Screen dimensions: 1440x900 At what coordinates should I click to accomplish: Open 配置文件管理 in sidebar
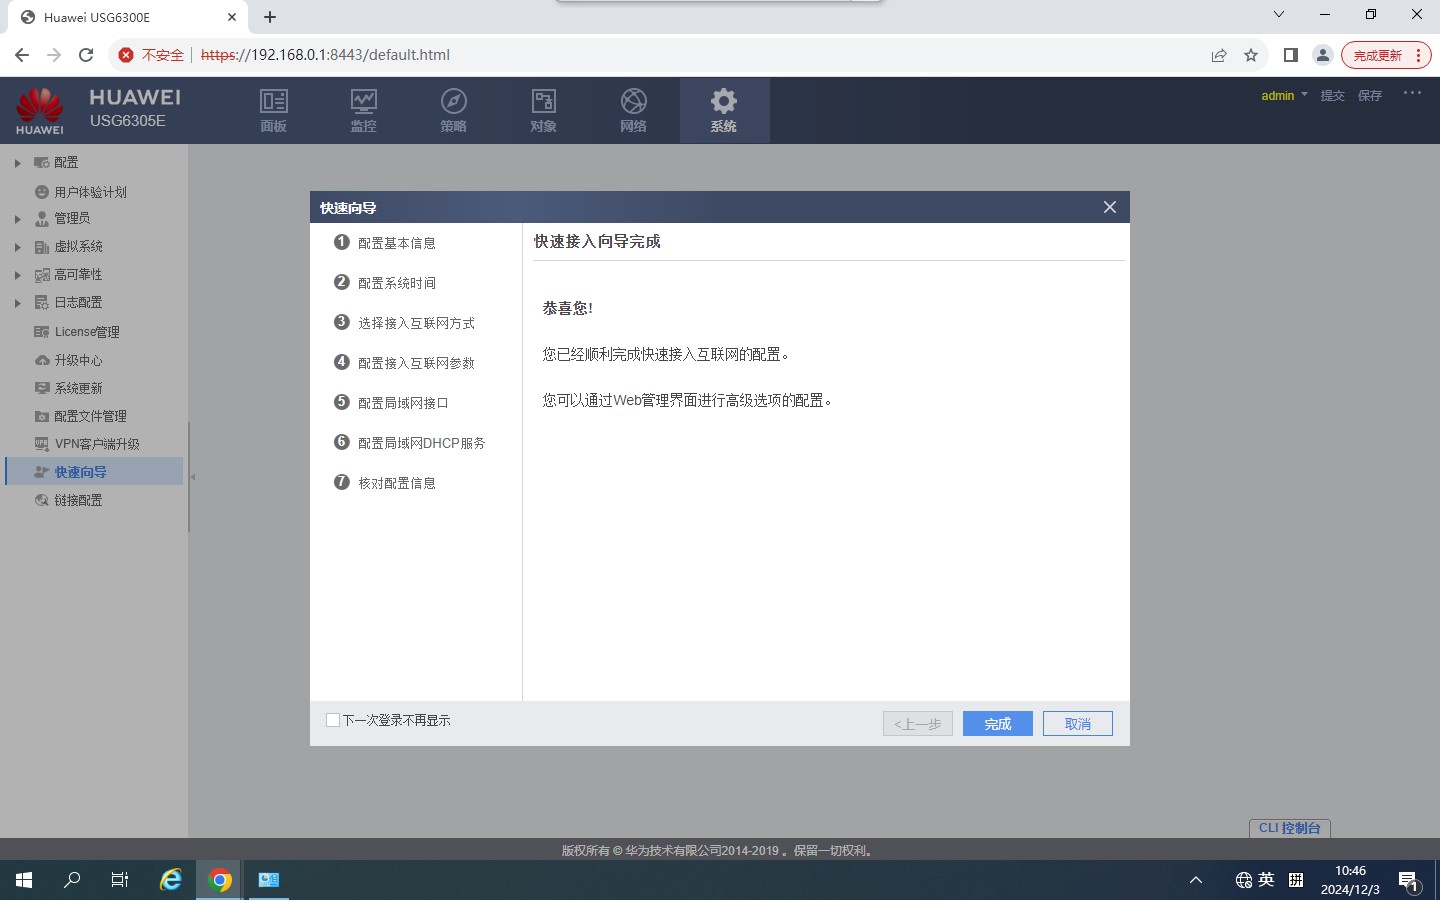tap(90, 416)
